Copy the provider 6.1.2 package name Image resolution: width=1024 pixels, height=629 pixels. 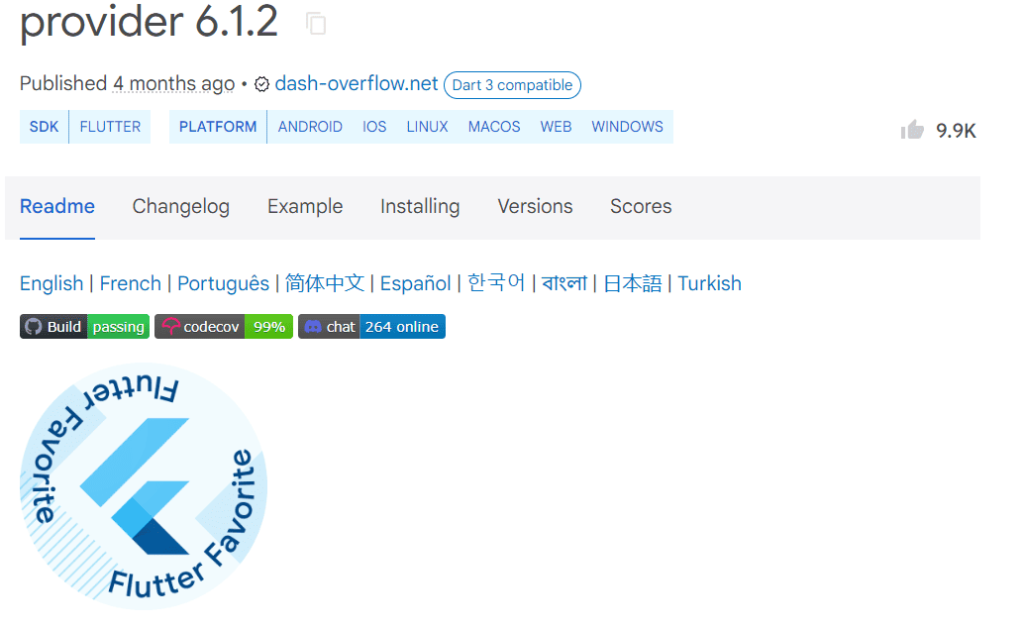(x=316, y=24)
